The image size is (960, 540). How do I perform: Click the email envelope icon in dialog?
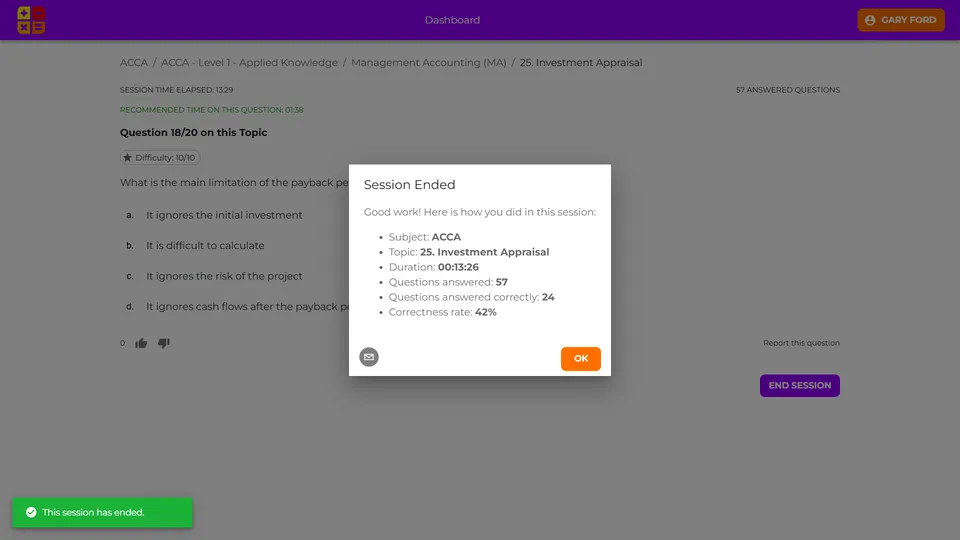(x=369, y=356)
